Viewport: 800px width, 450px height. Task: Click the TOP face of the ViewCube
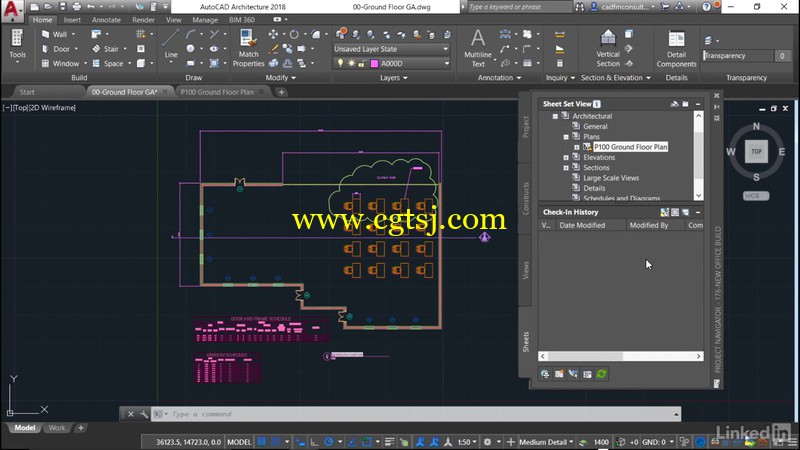click(x=756, y=152)
